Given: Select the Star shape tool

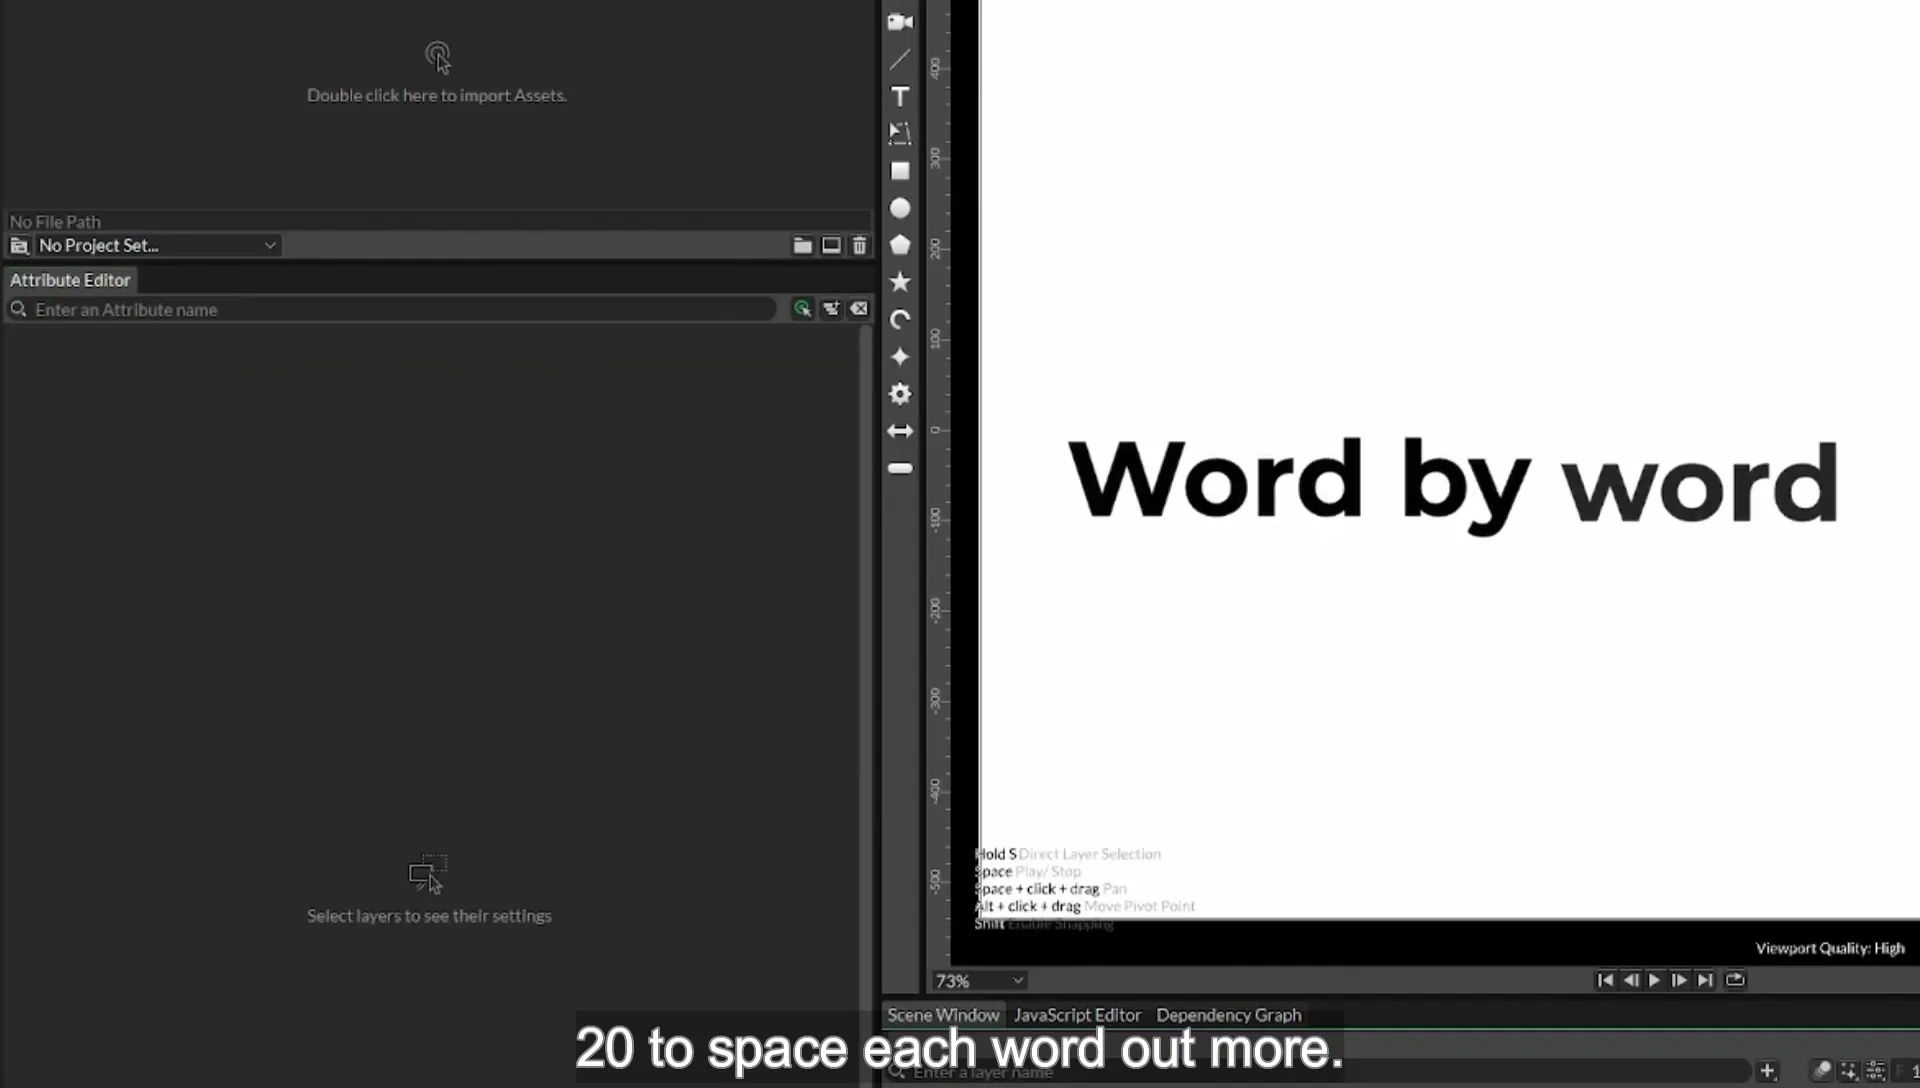Looking at the screenshot, I should point(900,282).
